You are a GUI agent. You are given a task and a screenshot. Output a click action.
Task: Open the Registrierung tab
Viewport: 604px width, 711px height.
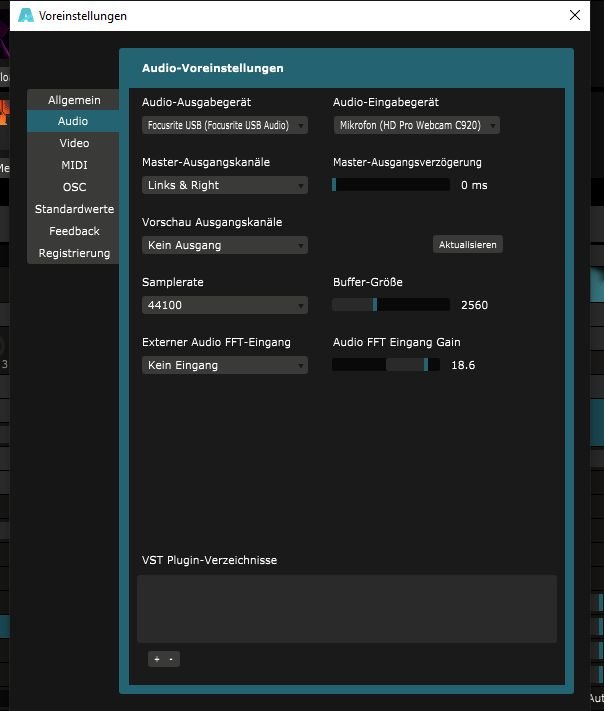click(x=74, y=253)
